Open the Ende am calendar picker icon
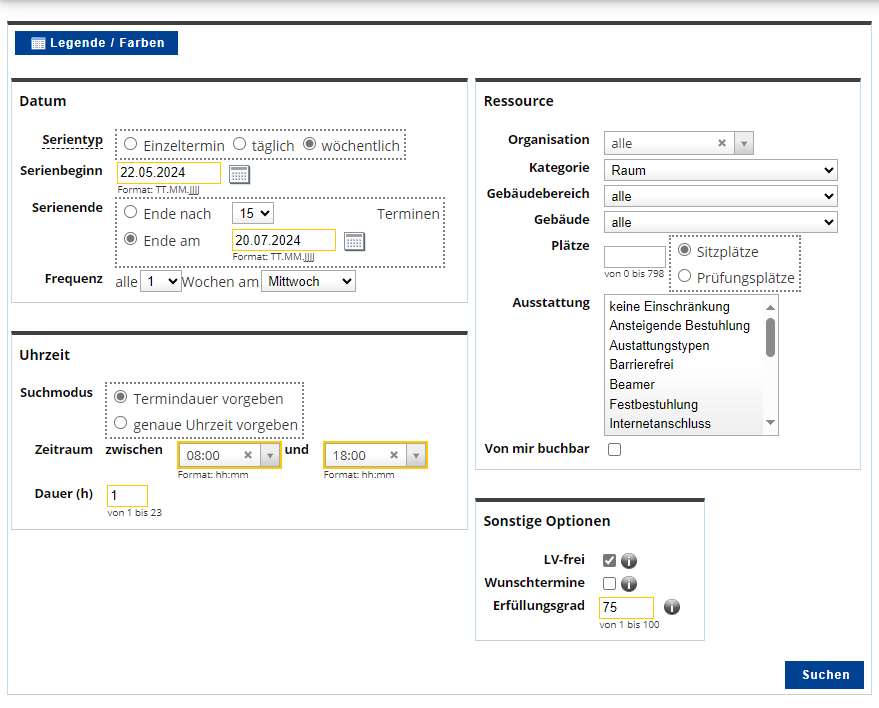The image size is (879, 708). point(354,242)
